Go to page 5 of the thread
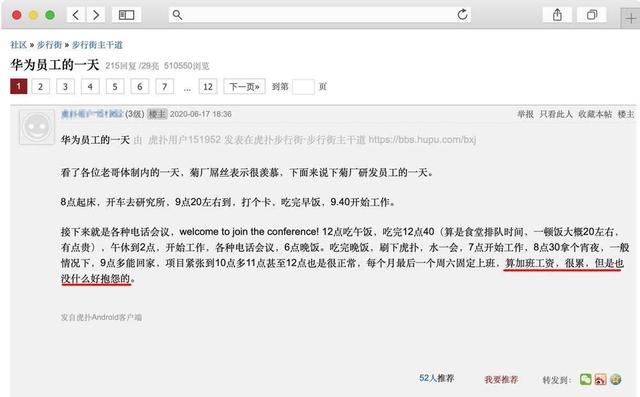 click(x=115, y=86)
